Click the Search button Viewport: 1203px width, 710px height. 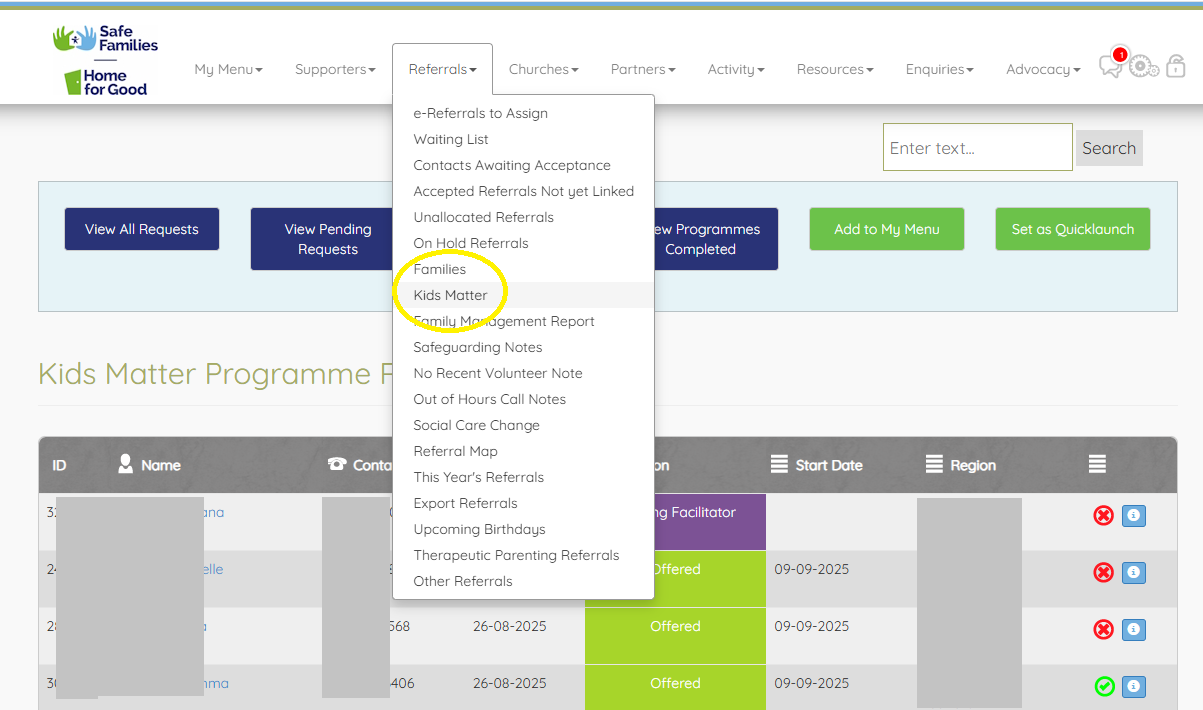coord(1109,148)
